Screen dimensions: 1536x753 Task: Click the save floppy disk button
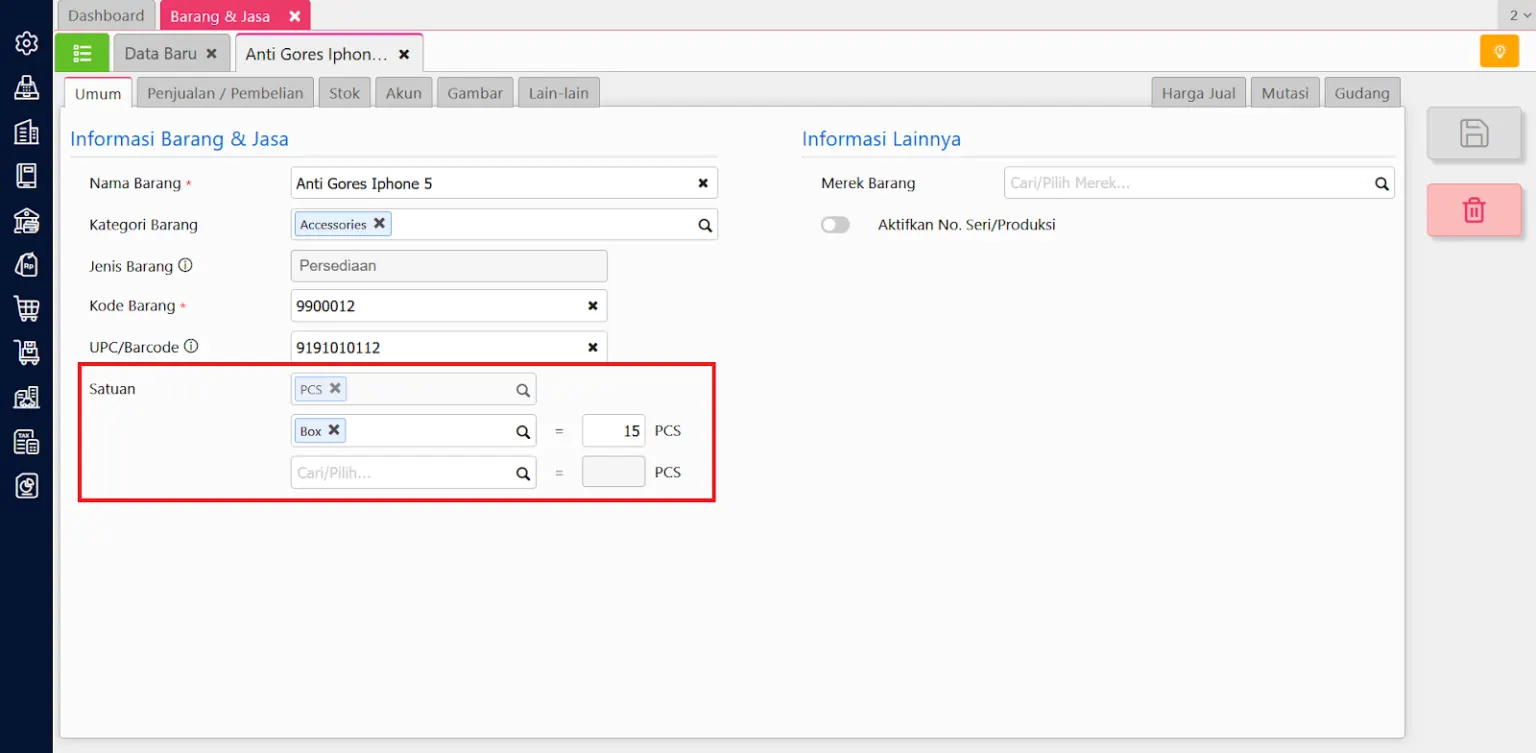[1474, 133]
